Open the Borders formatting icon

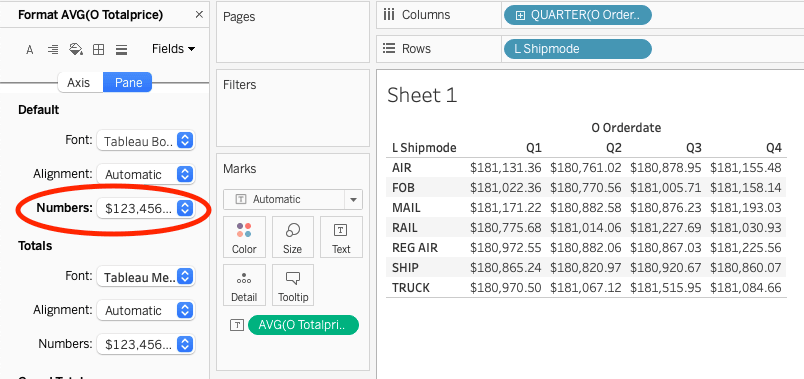pos(98,50)
